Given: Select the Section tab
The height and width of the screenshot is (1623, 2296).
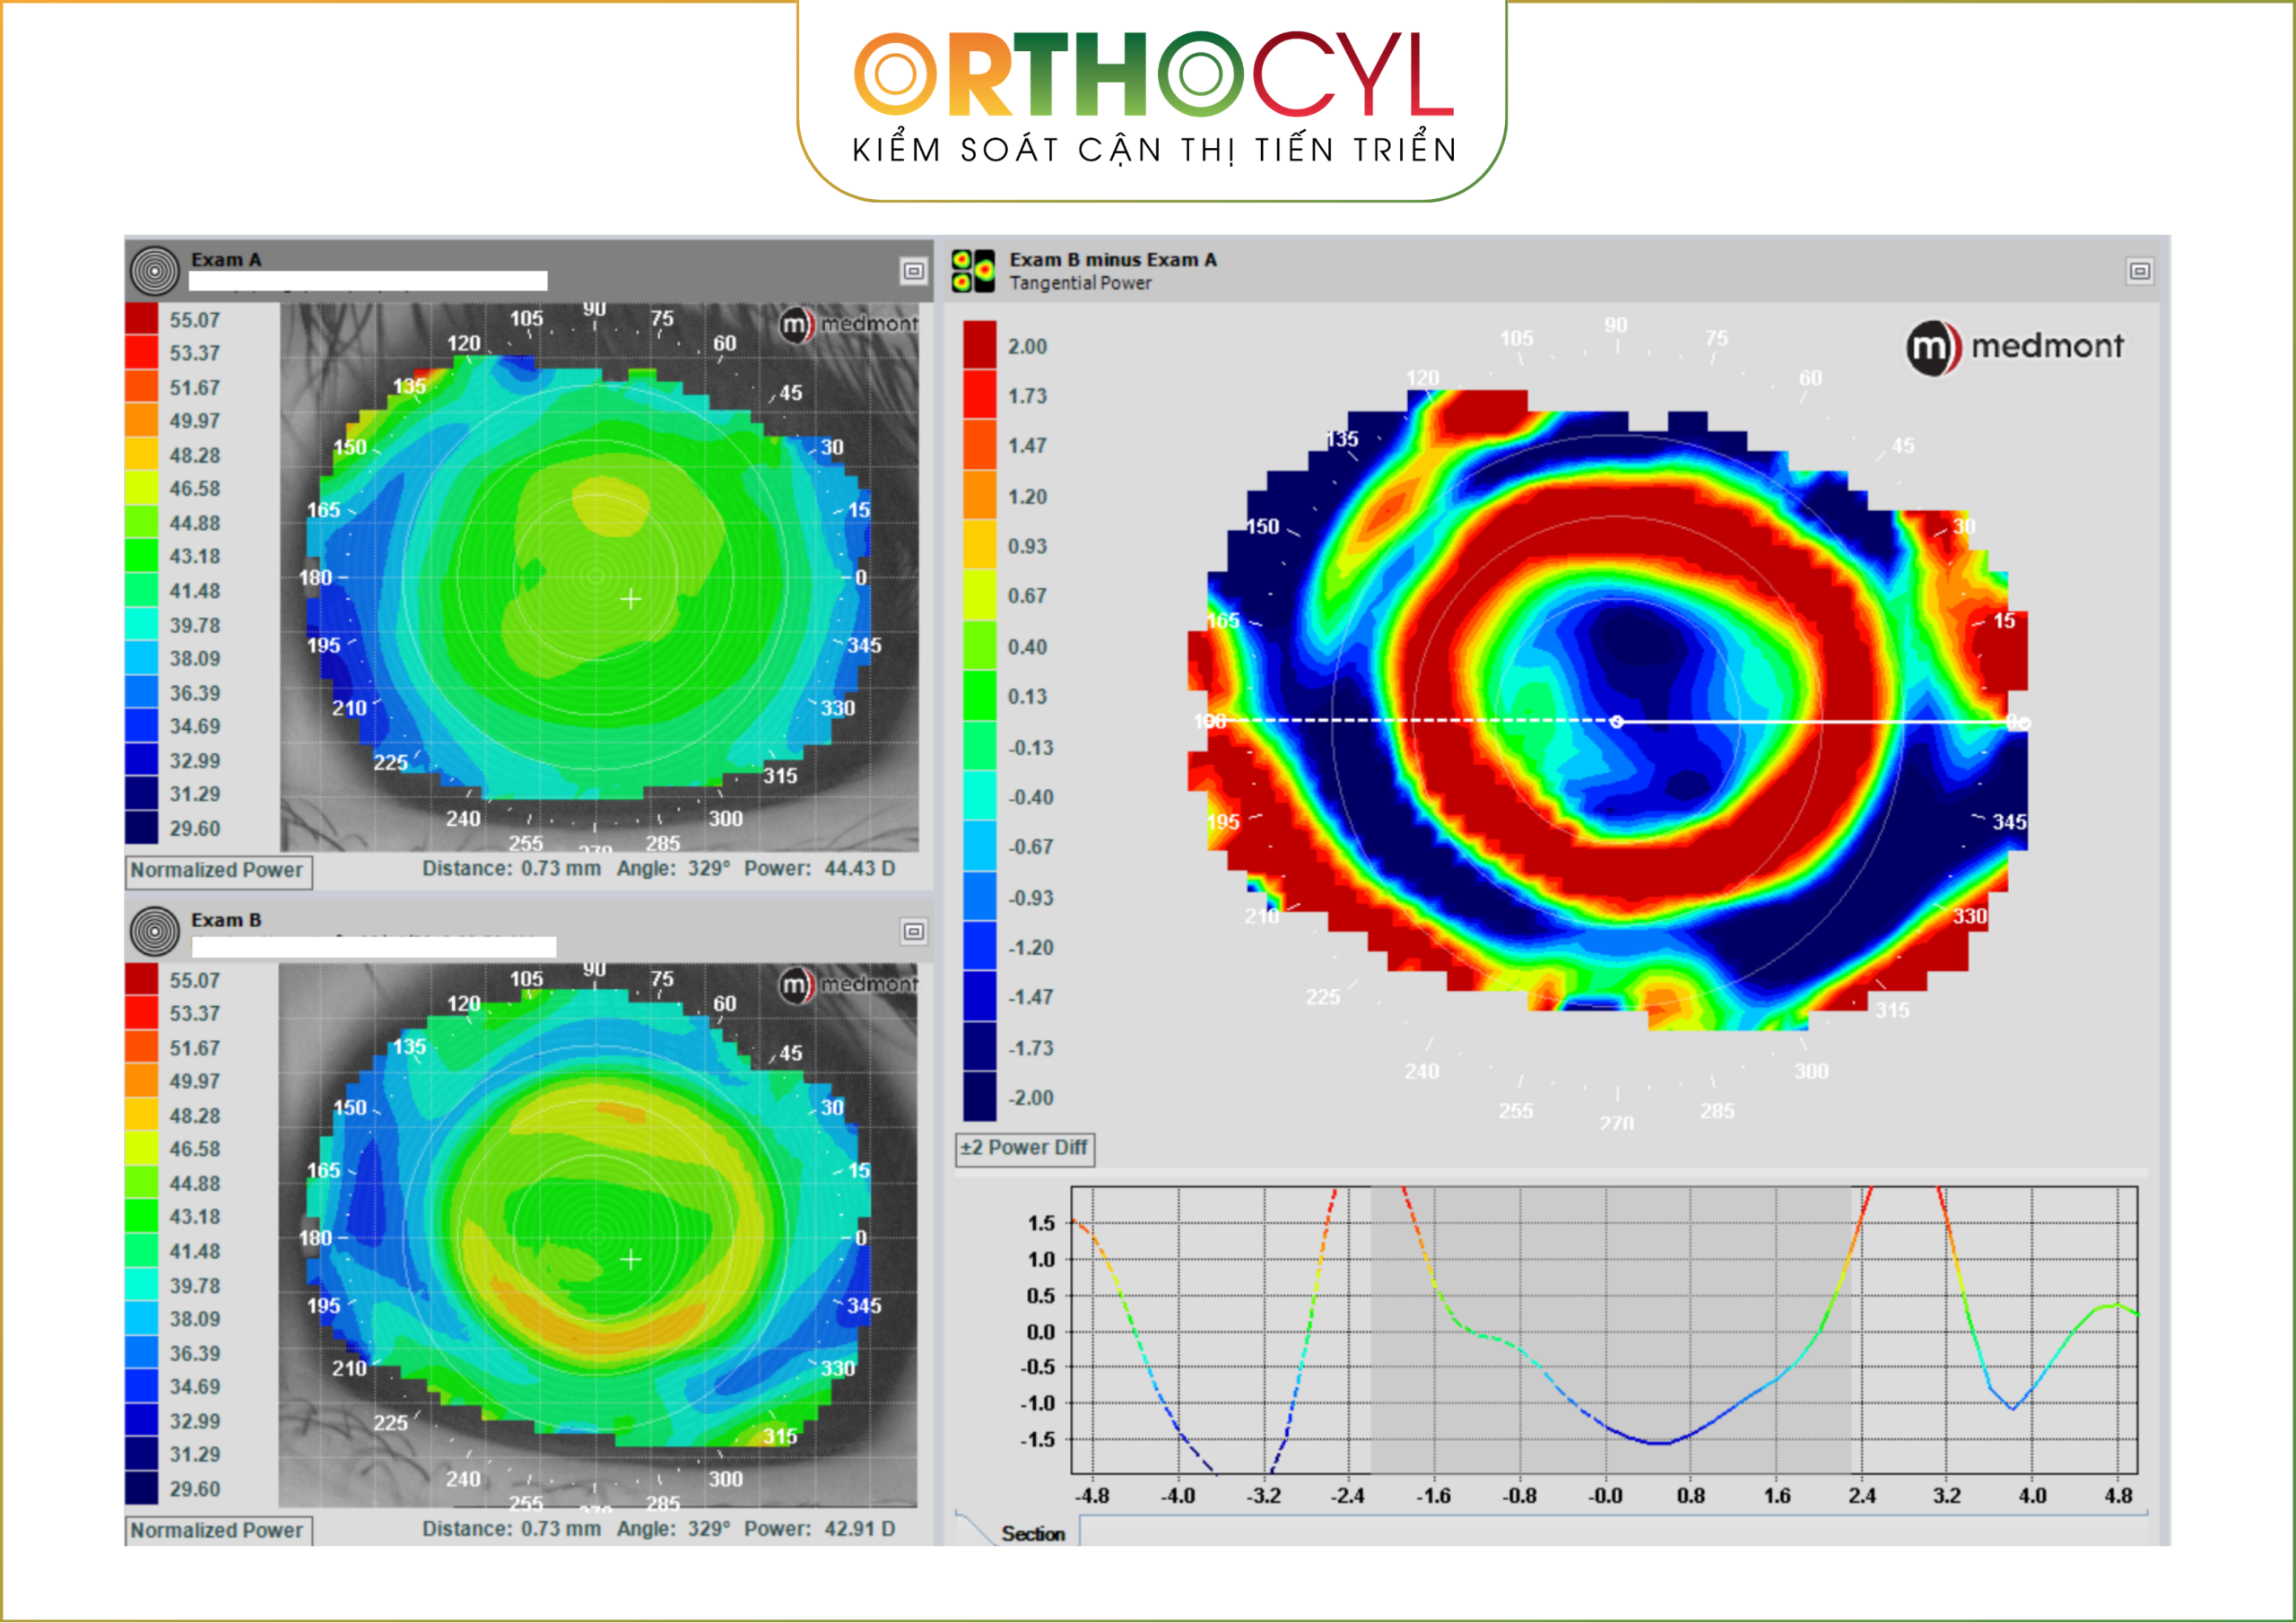Looking at the screenshot, I should coord(1033,1534).
